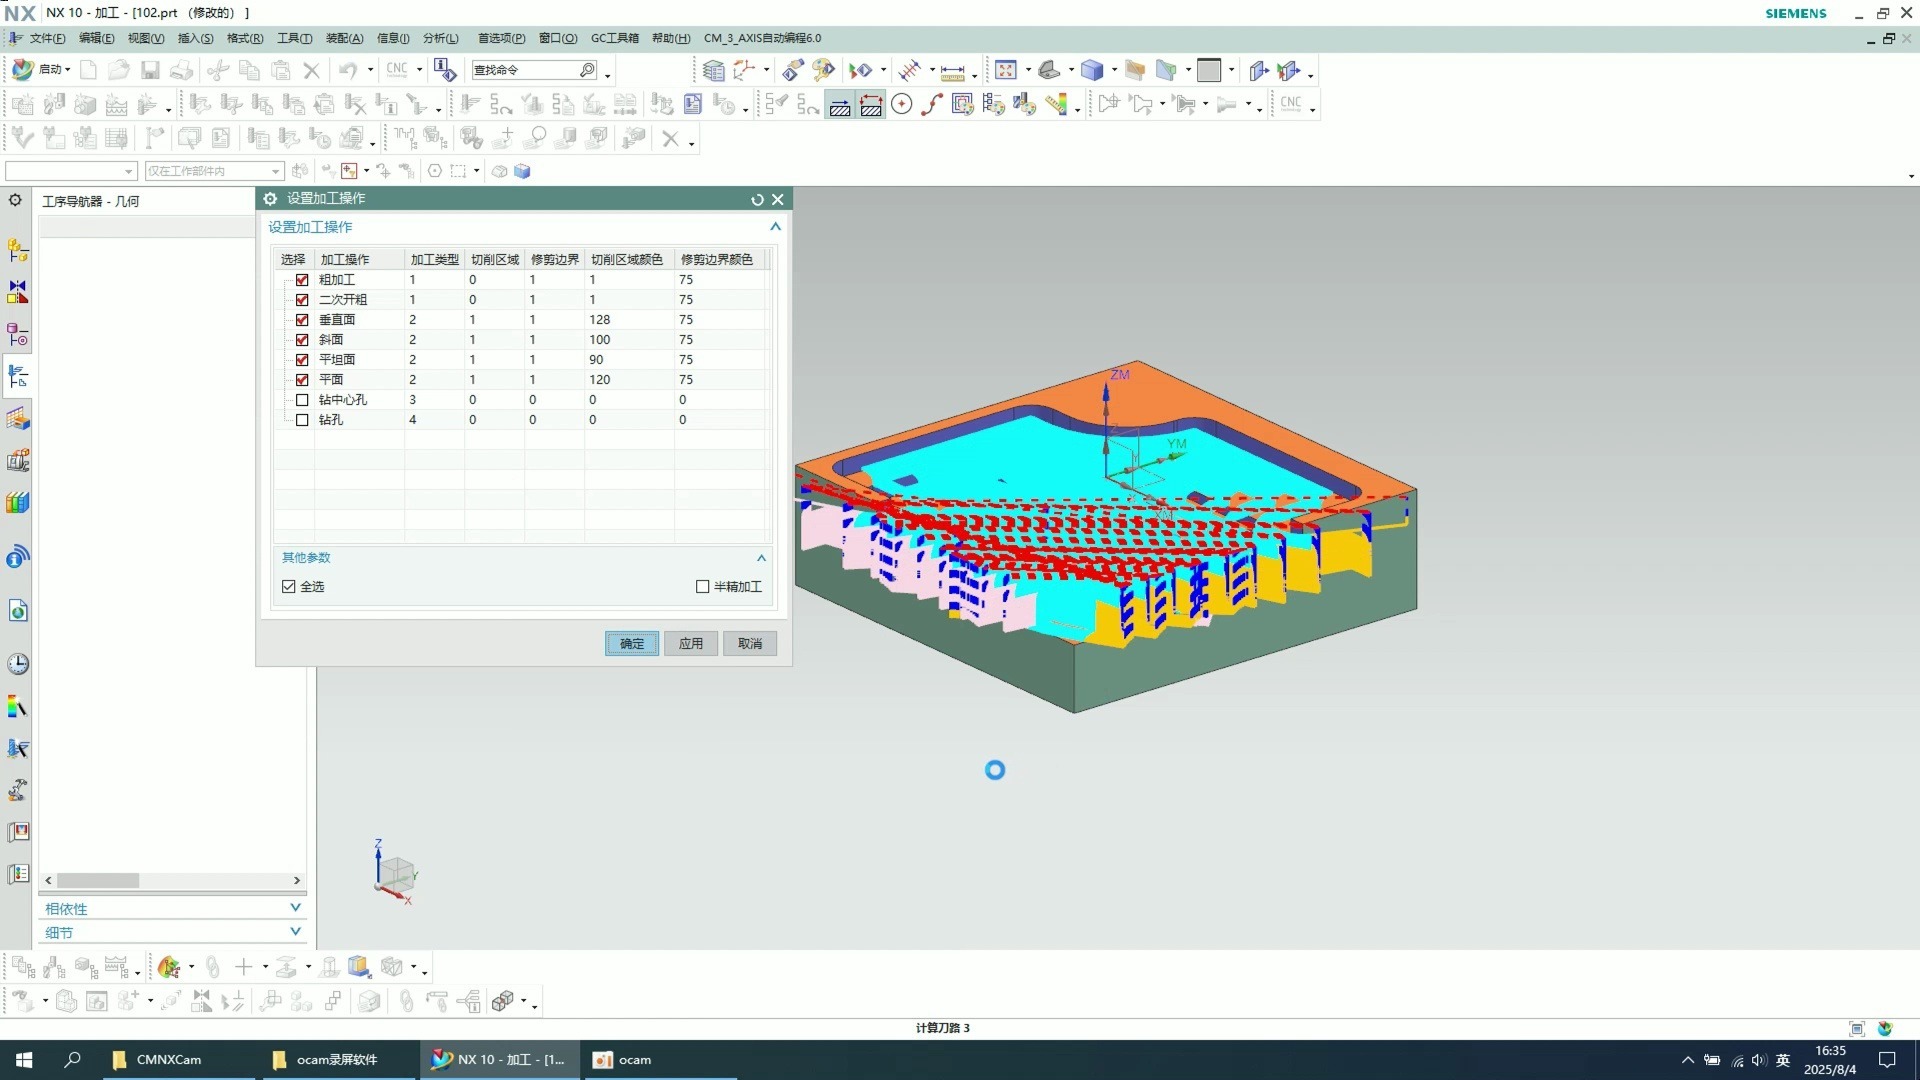
Task: Click the 取消 button
Action: pos(750,644)
